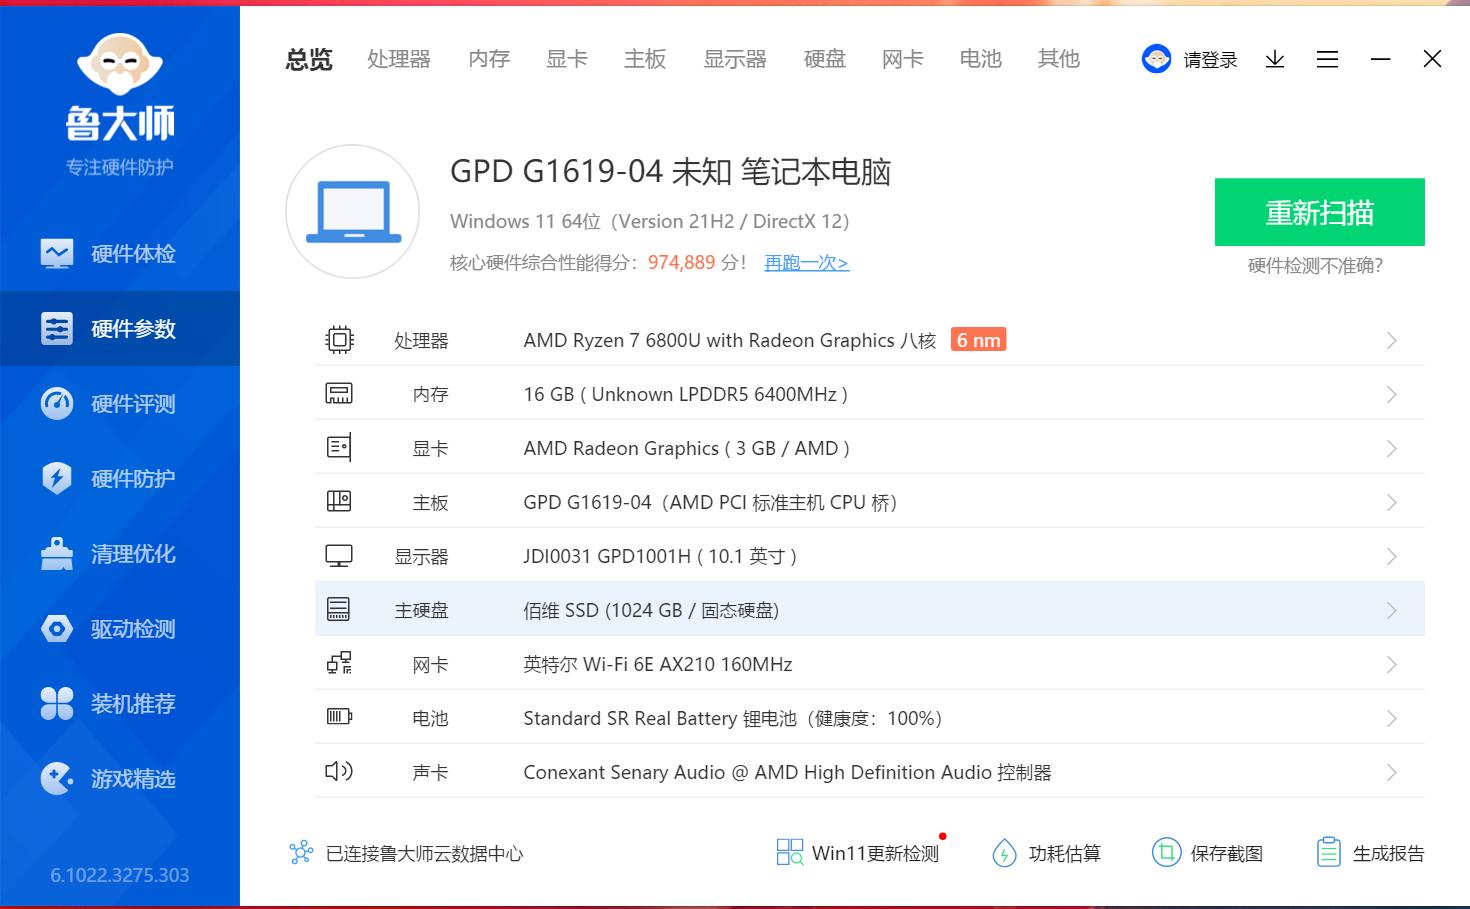Open the 装机推荐 section
Image resolution: width=1470 pixels, height=909 pixels.
coord(120,703)
